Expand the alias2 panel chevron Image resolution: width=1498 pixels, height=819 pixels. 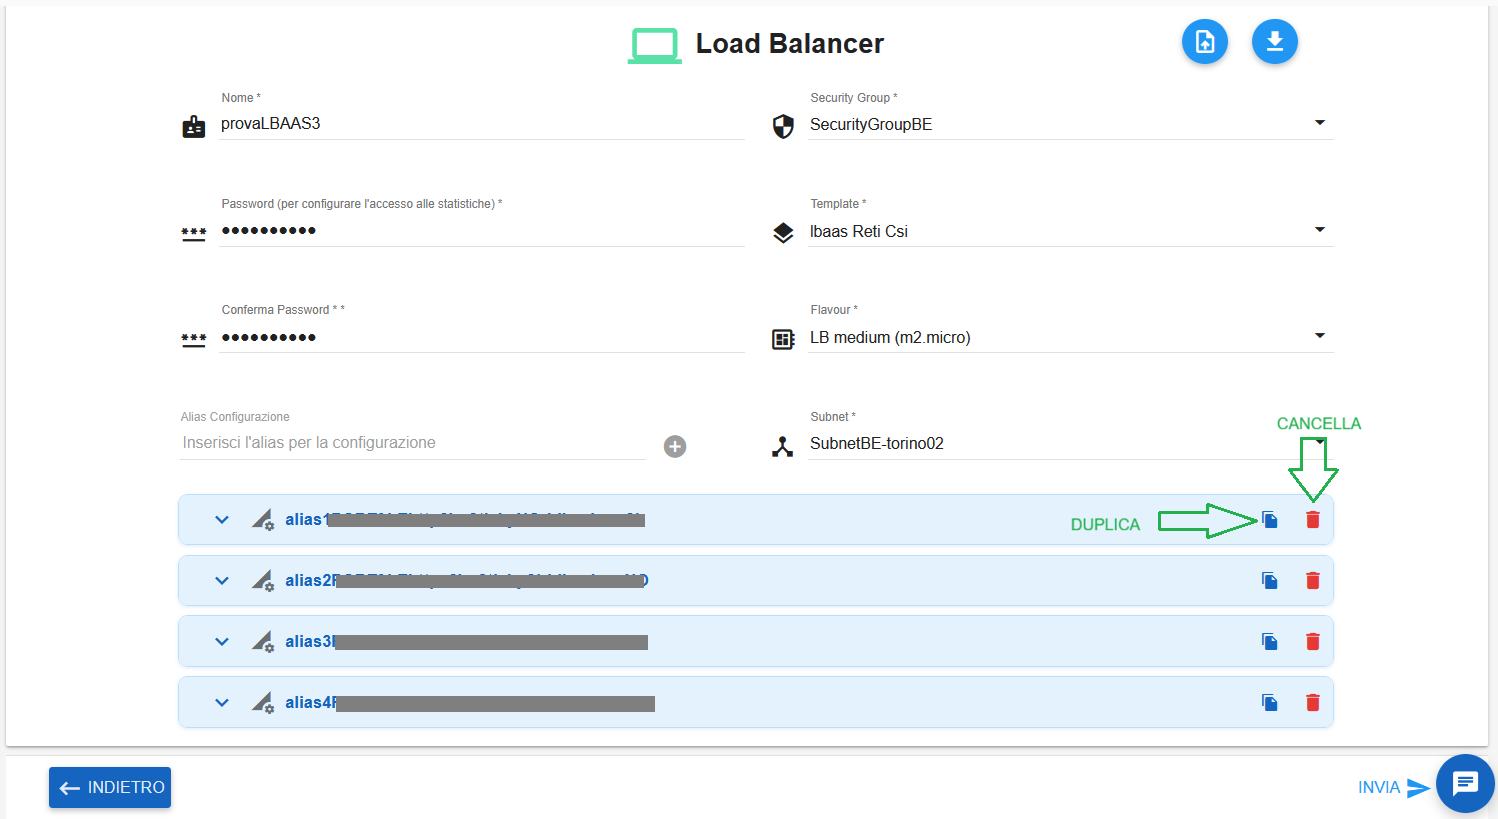[222, 581]
